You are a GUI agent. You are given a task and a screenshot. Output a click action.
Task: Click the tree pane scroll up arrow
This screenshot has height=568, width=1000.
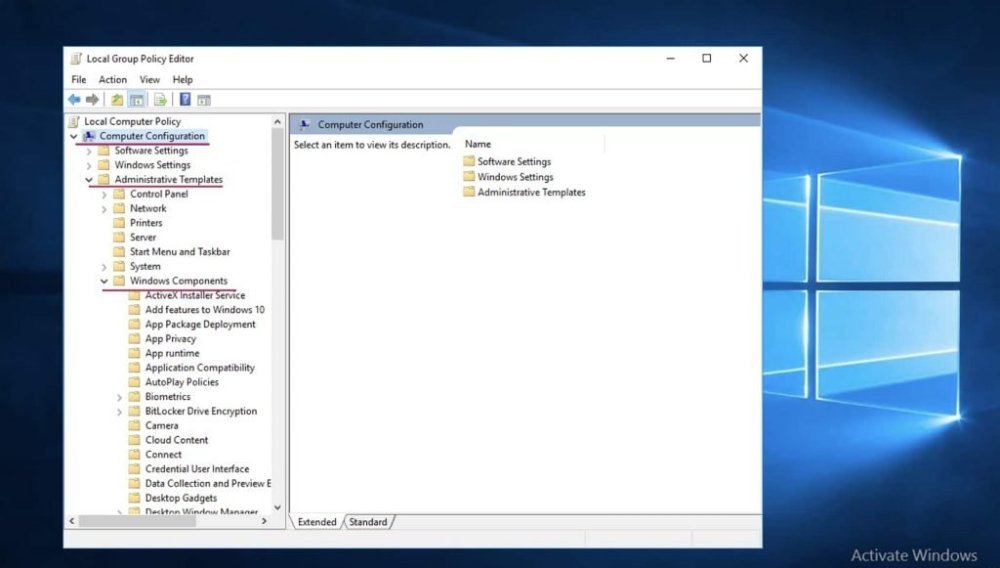(x=277, y=122)
